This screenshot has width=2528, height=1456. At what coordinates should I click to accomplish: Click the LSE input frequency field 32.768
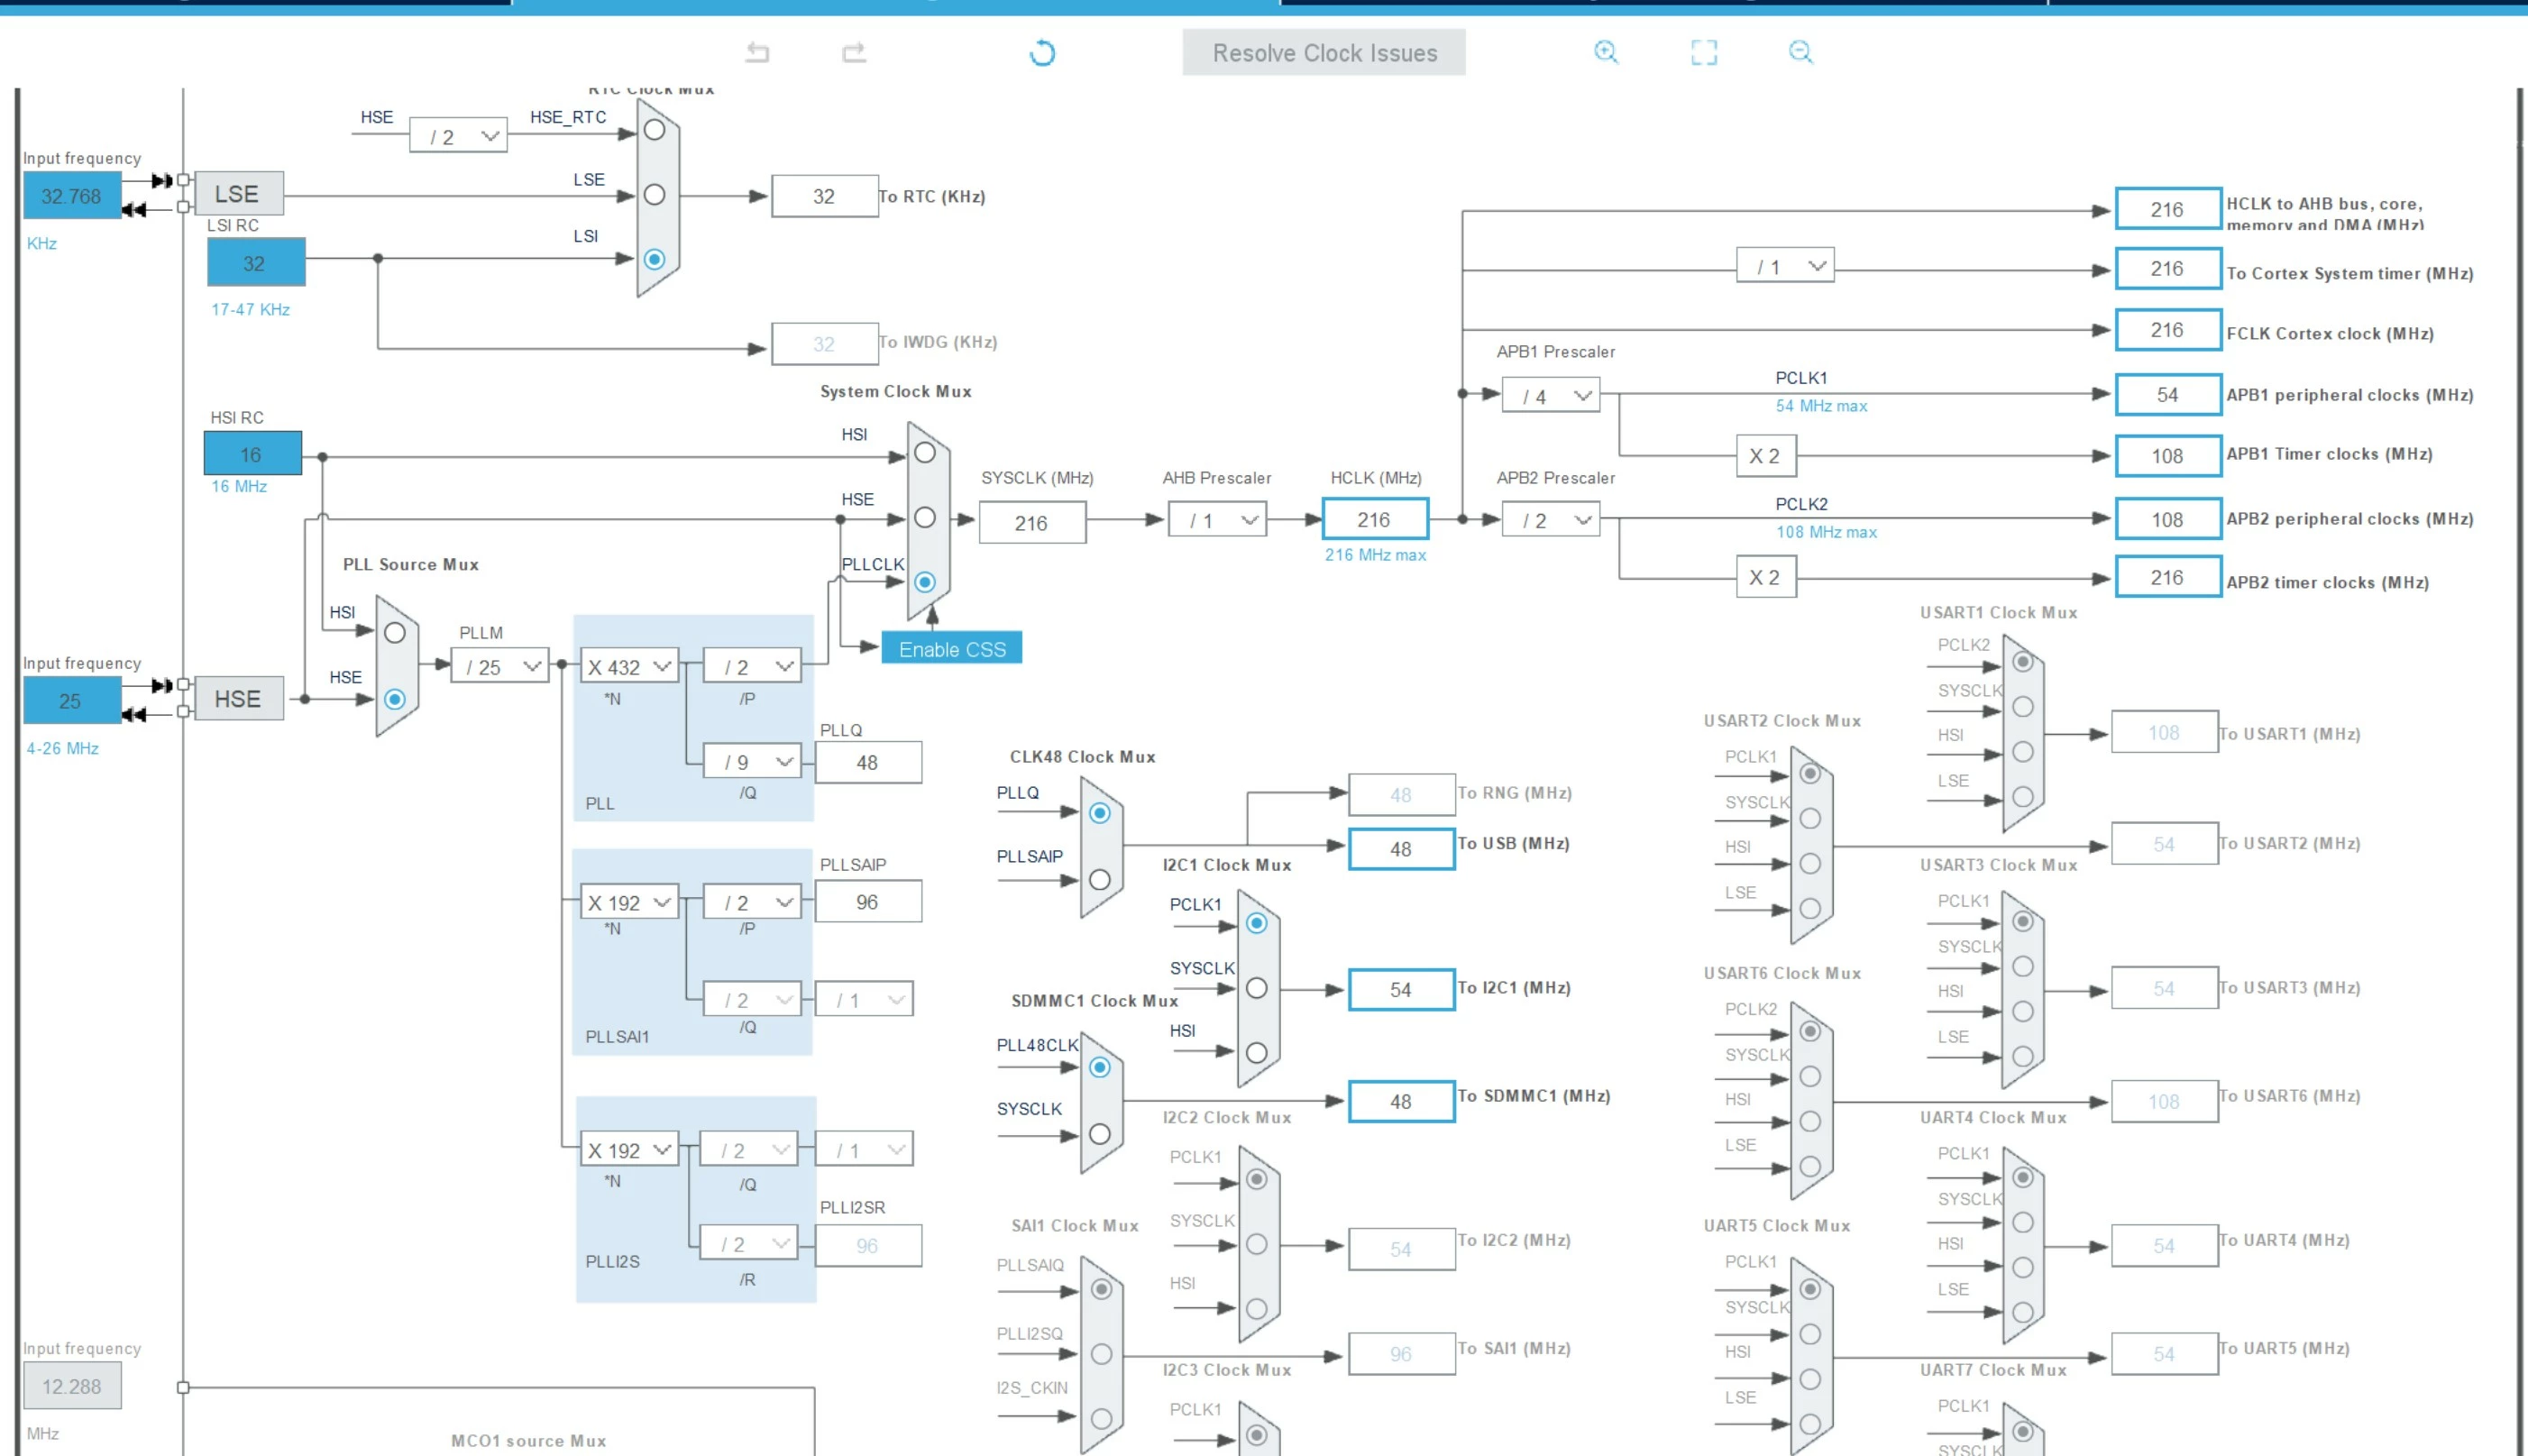pos(72,196)
